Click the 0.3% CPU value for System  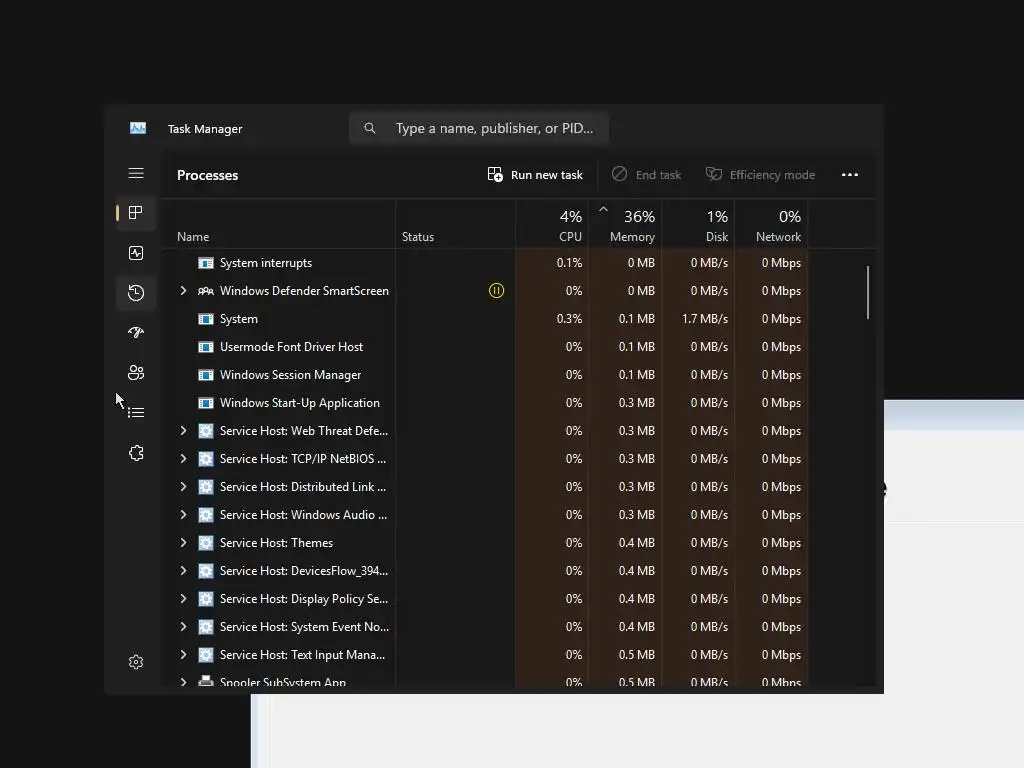tap(569, 319)
